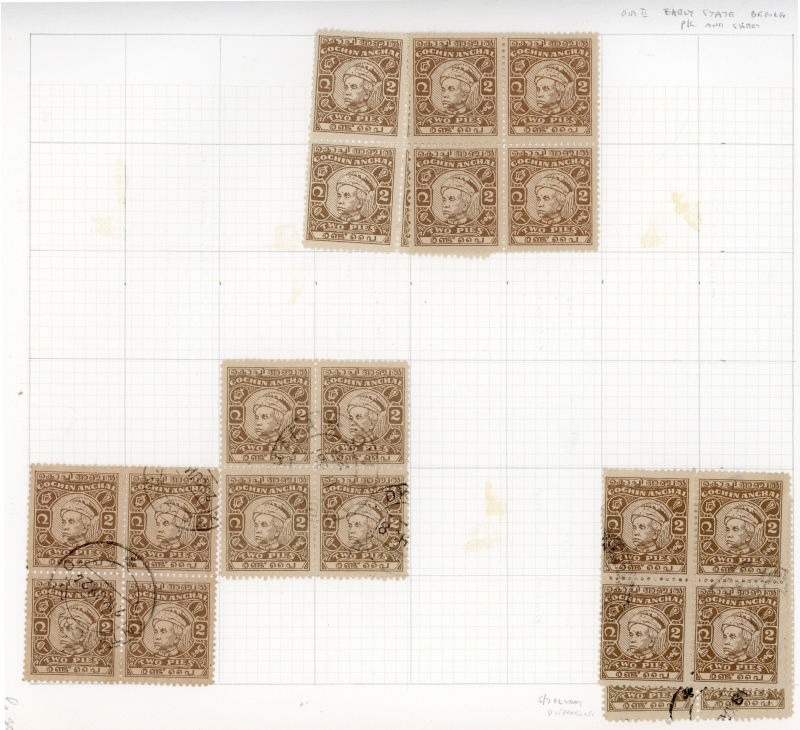Pick the top-right stamp of the far-right block
The height and width of the screenshot is (730, 800).
pyautogui.click(x=741, y=525)
